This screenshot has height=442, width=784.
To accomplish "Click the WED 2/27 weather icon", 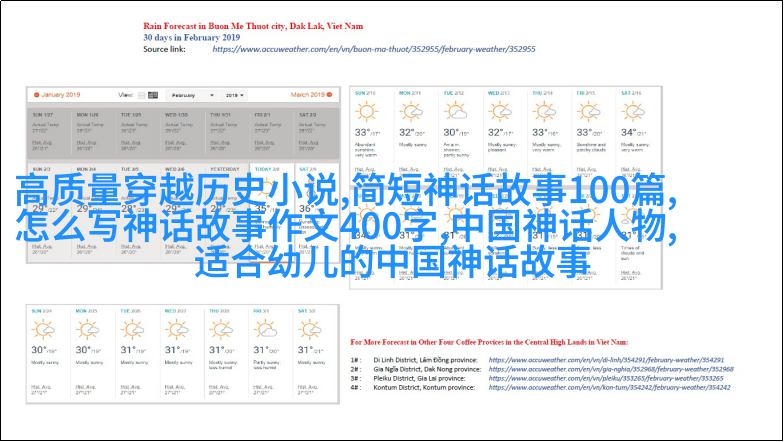I will [176, 330].
